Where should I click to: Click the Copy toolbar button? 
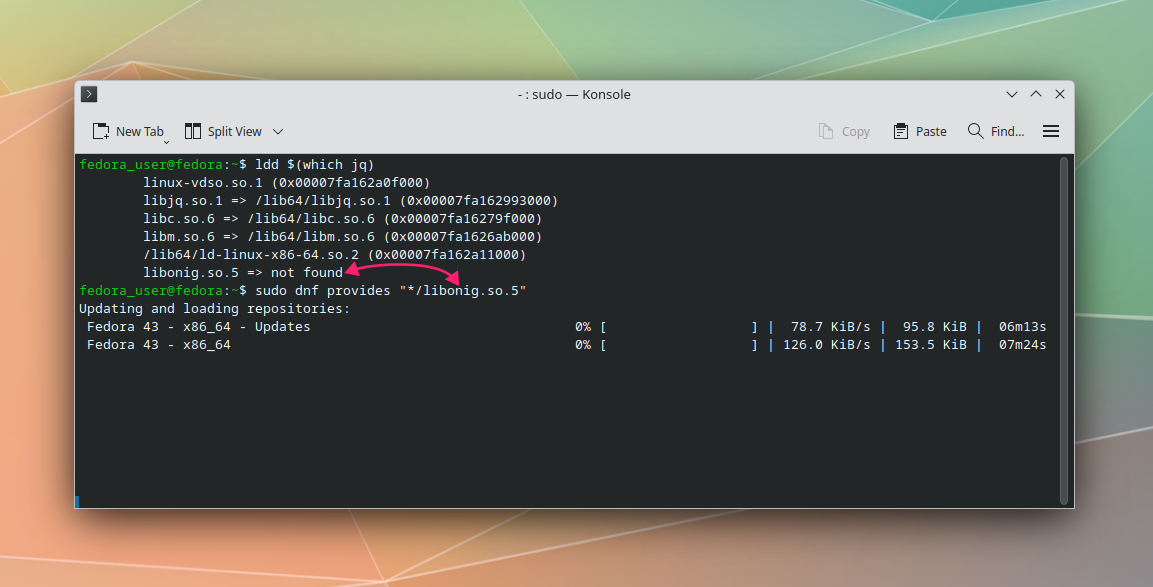point(844,132)
